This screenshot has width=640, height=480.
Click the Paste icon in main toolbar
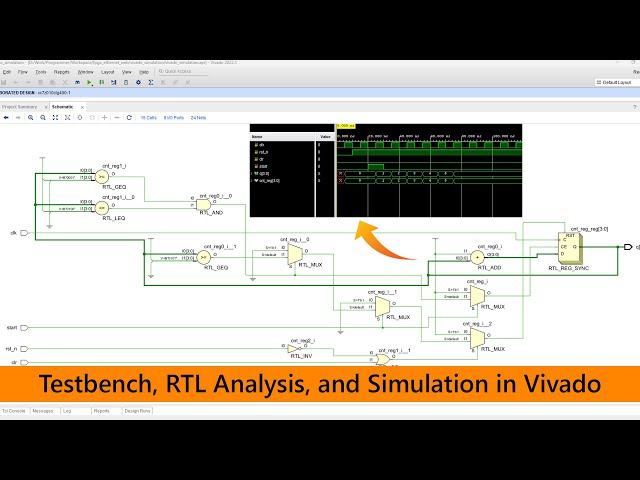pos(53,82)
